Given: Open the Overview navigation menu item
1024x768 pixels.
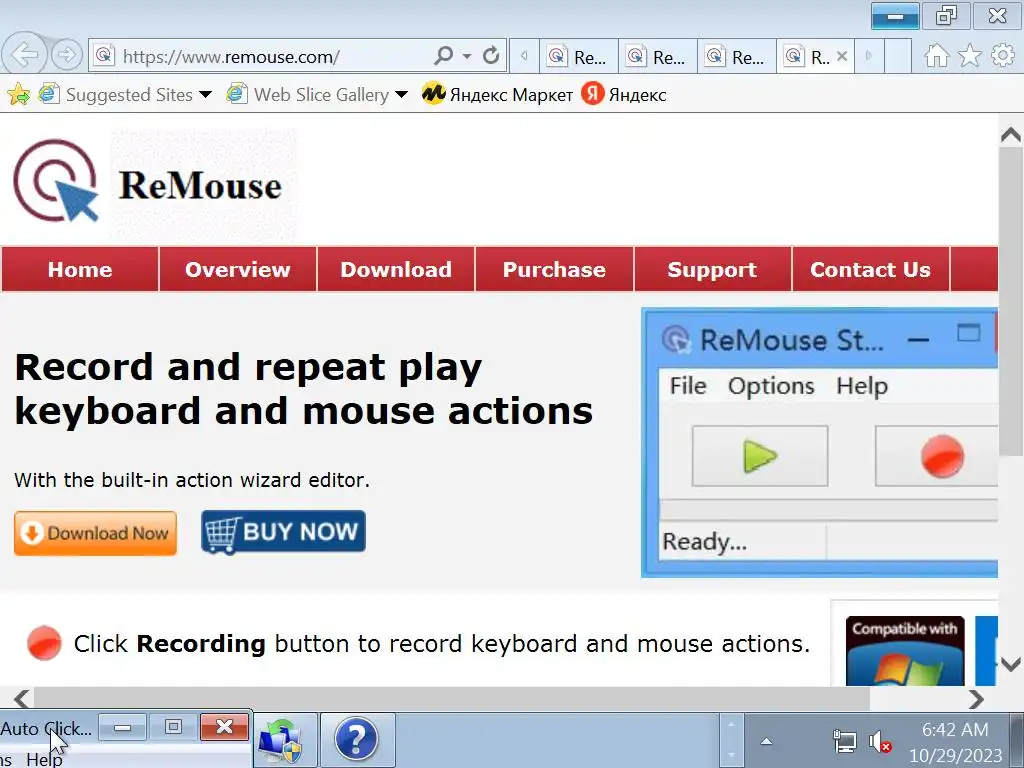Looking at the screenshot, I should tap(238, 269).
